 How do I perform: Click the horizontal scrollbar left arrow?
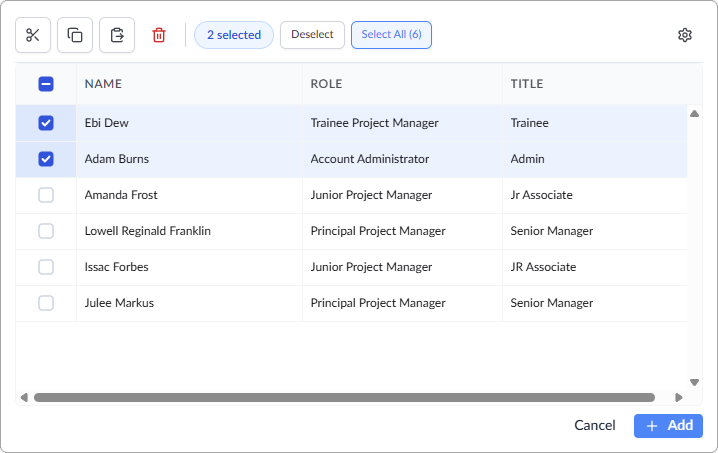[24, 398]
